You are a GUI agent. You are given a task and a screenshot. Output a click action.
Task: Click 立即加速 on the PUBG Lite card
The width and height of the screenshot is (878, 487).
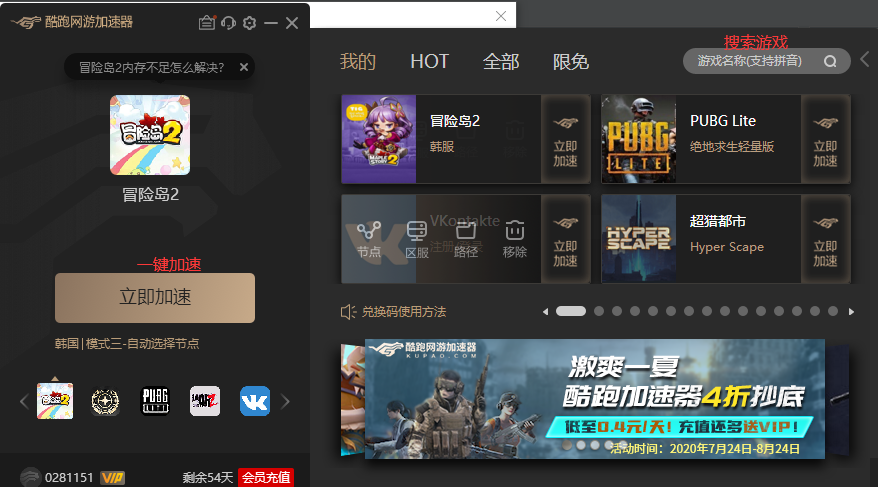pyautogui.click(x=825, y=139)
